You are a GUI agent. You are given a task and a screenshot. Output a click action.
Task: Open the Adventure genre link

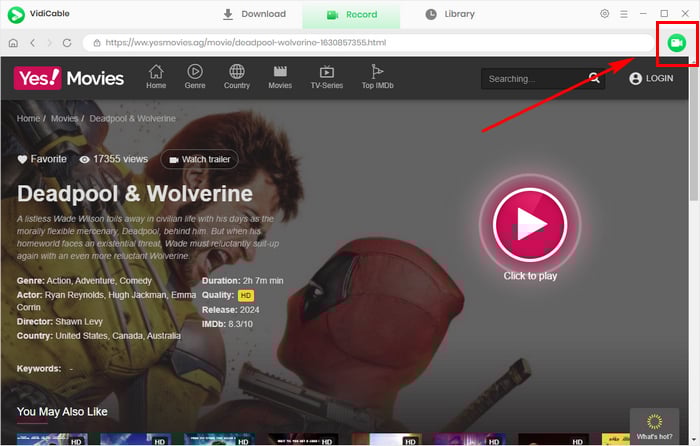coord(95,281)
